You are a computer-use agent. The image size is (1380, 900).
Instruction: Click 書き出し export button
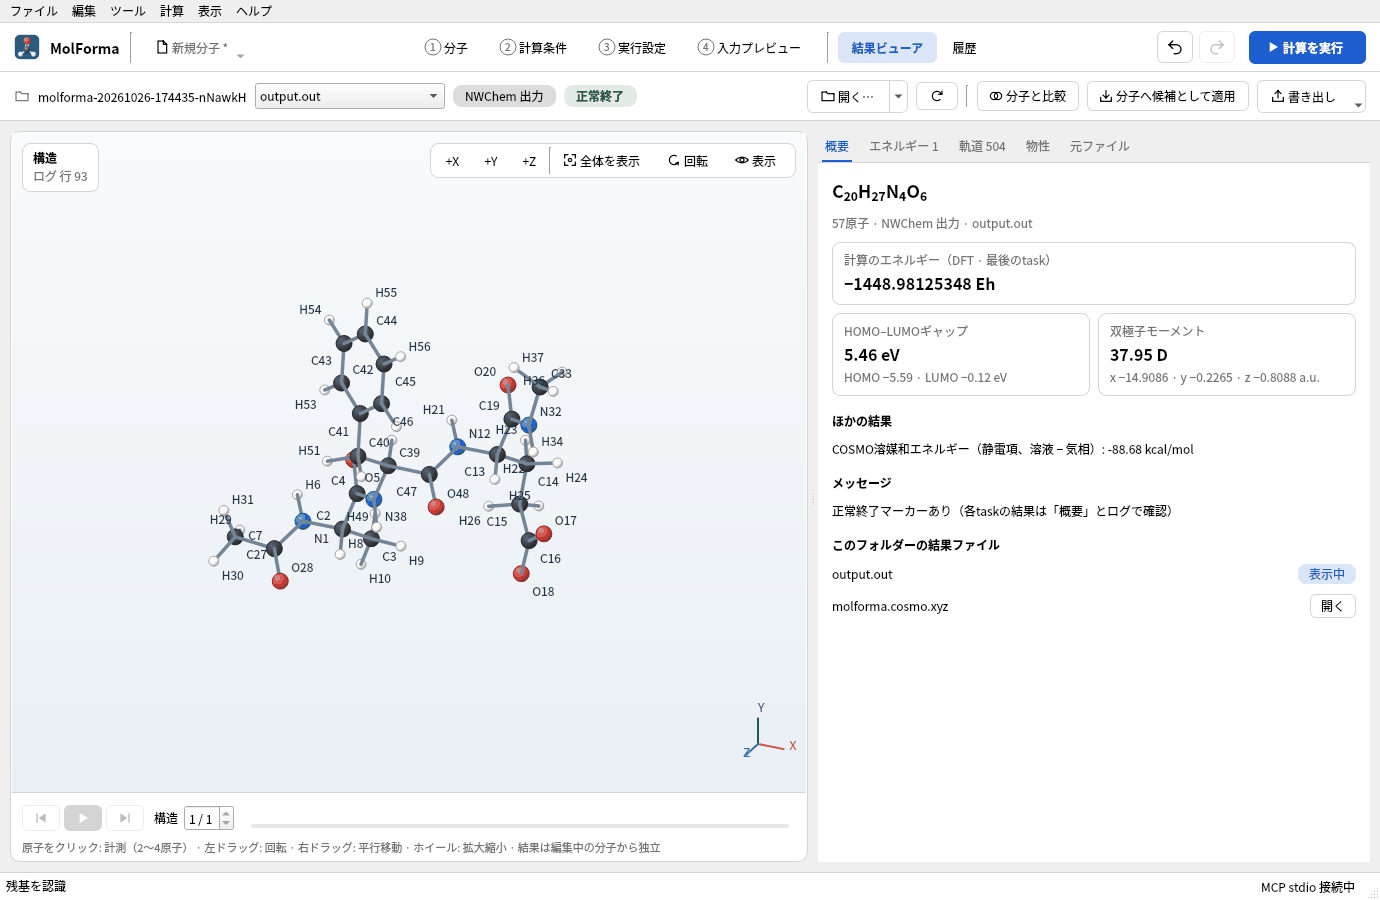(1304, 96)
